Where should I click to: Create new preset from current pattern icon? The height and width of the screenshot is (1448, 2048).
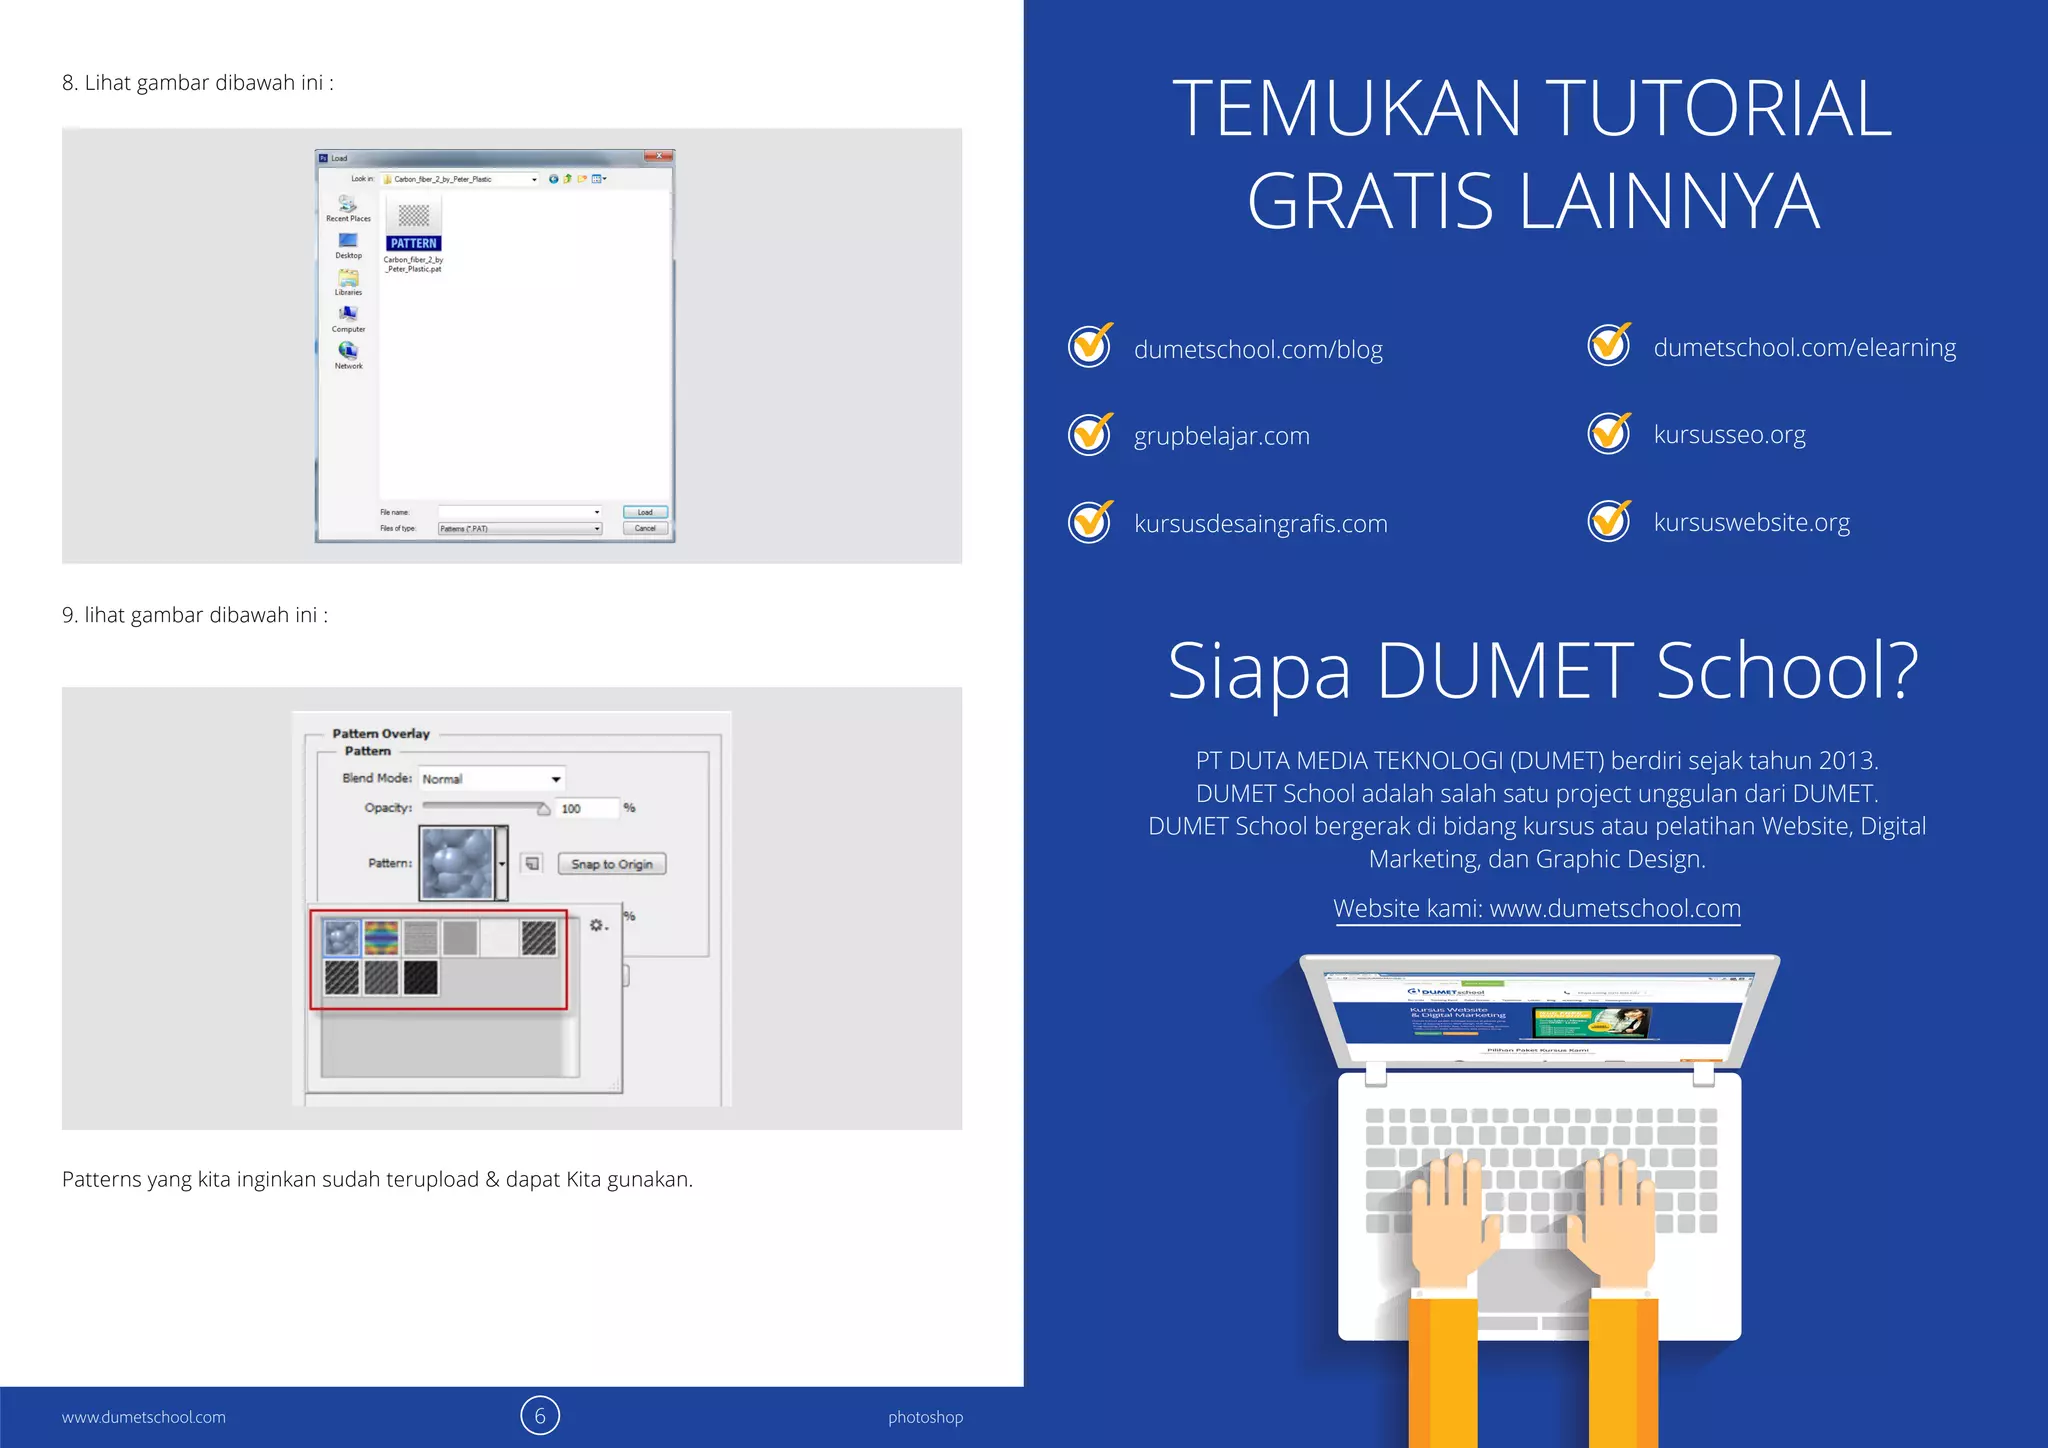pos(532,864)
